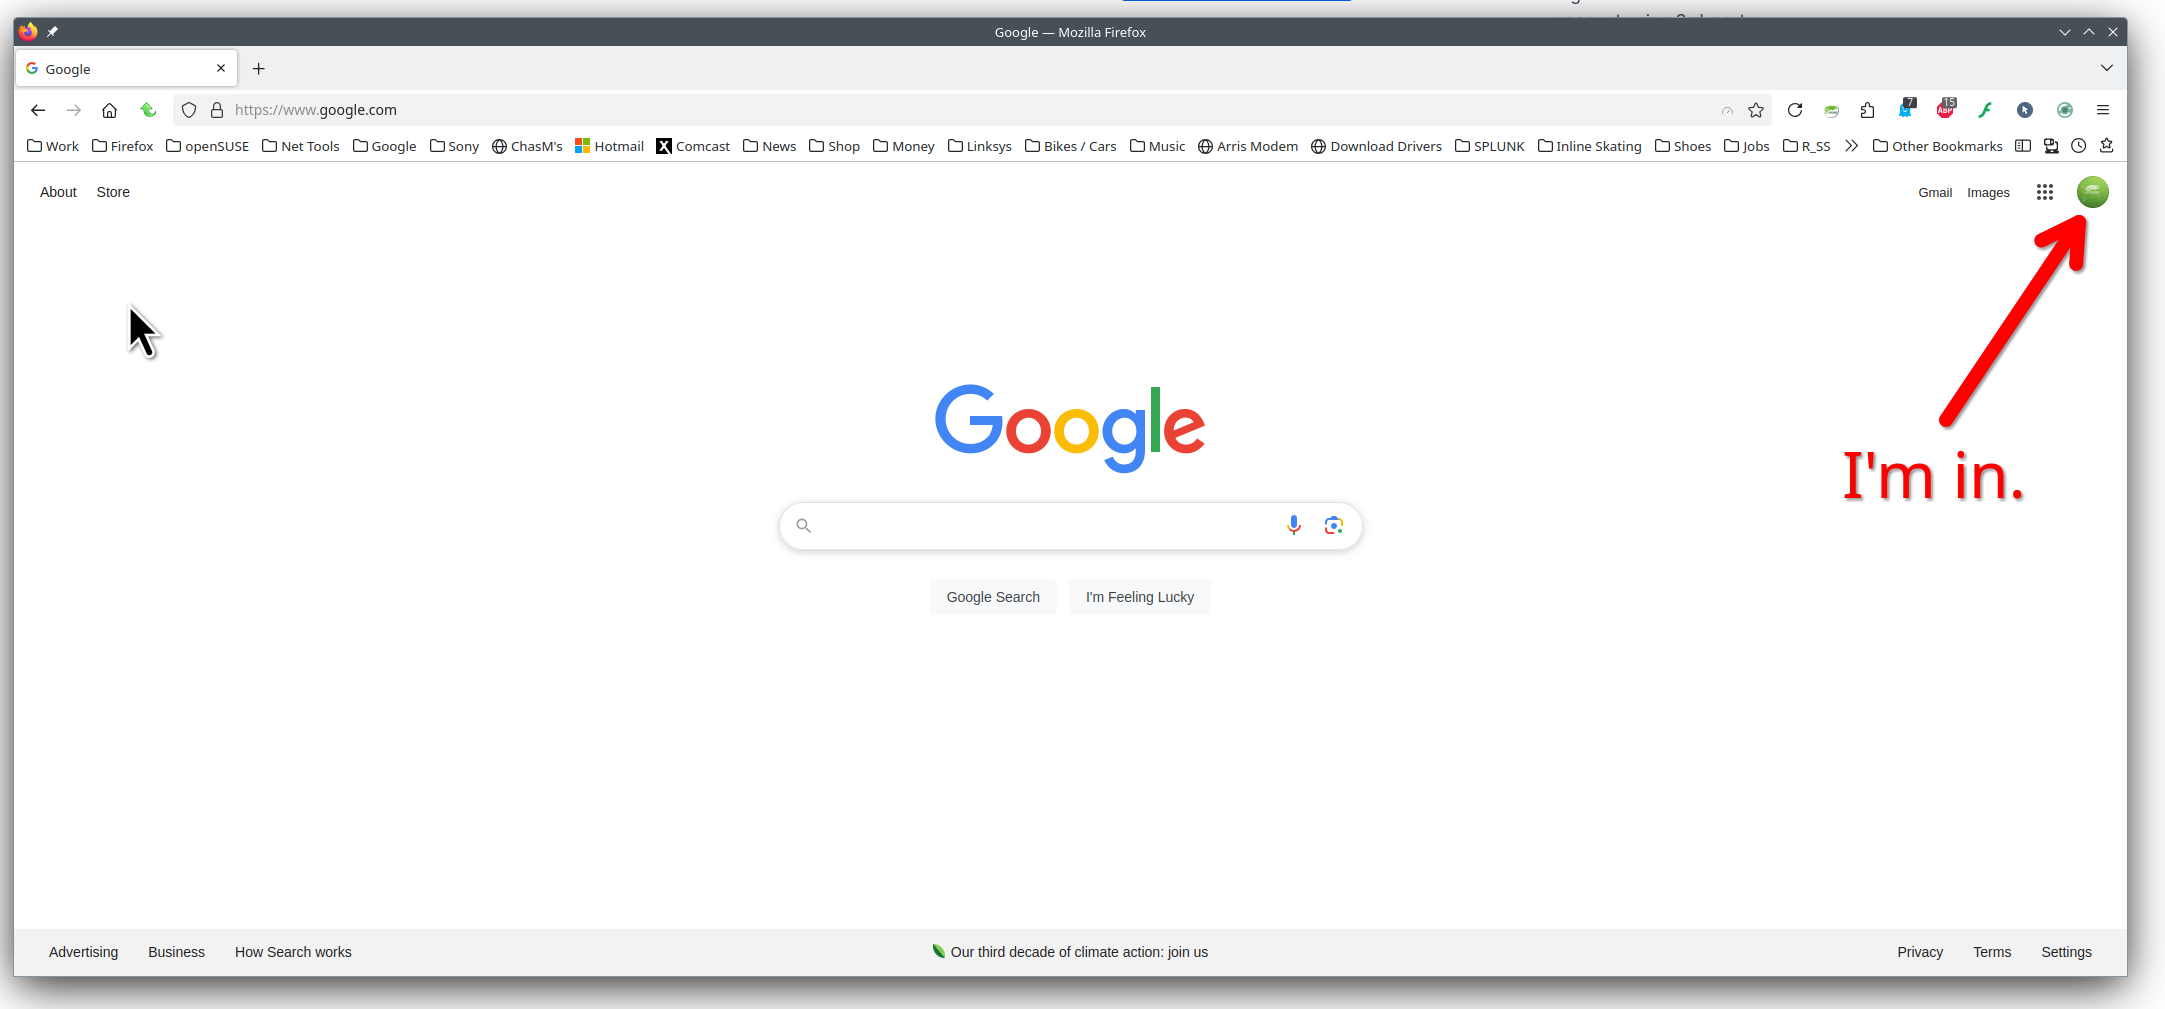2165x1009 pixels.
Task: Open Google Images link
Action: (1988, 192)
